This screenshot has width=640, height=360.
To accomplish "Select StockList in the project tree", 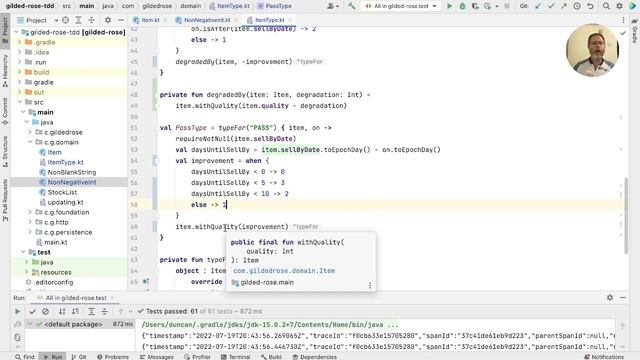I will pyautogui.click(x=62, y=192).
